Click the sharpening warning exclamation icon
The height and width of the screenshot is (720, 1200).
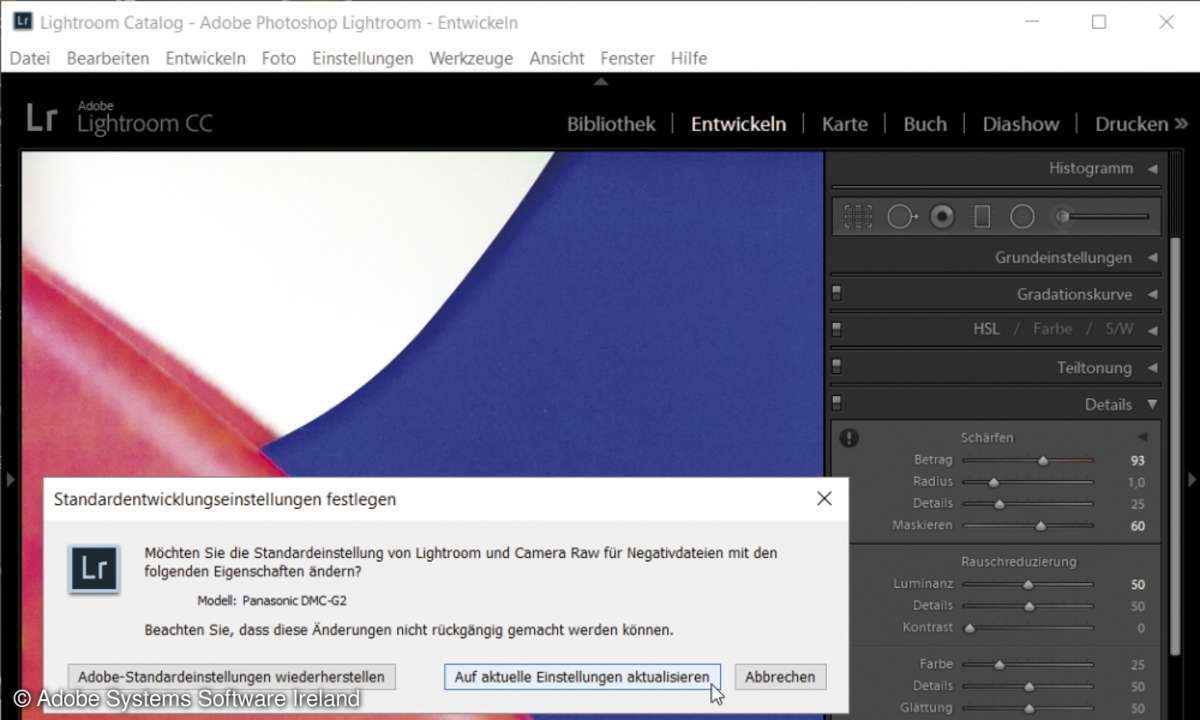(x=849, y=438)
